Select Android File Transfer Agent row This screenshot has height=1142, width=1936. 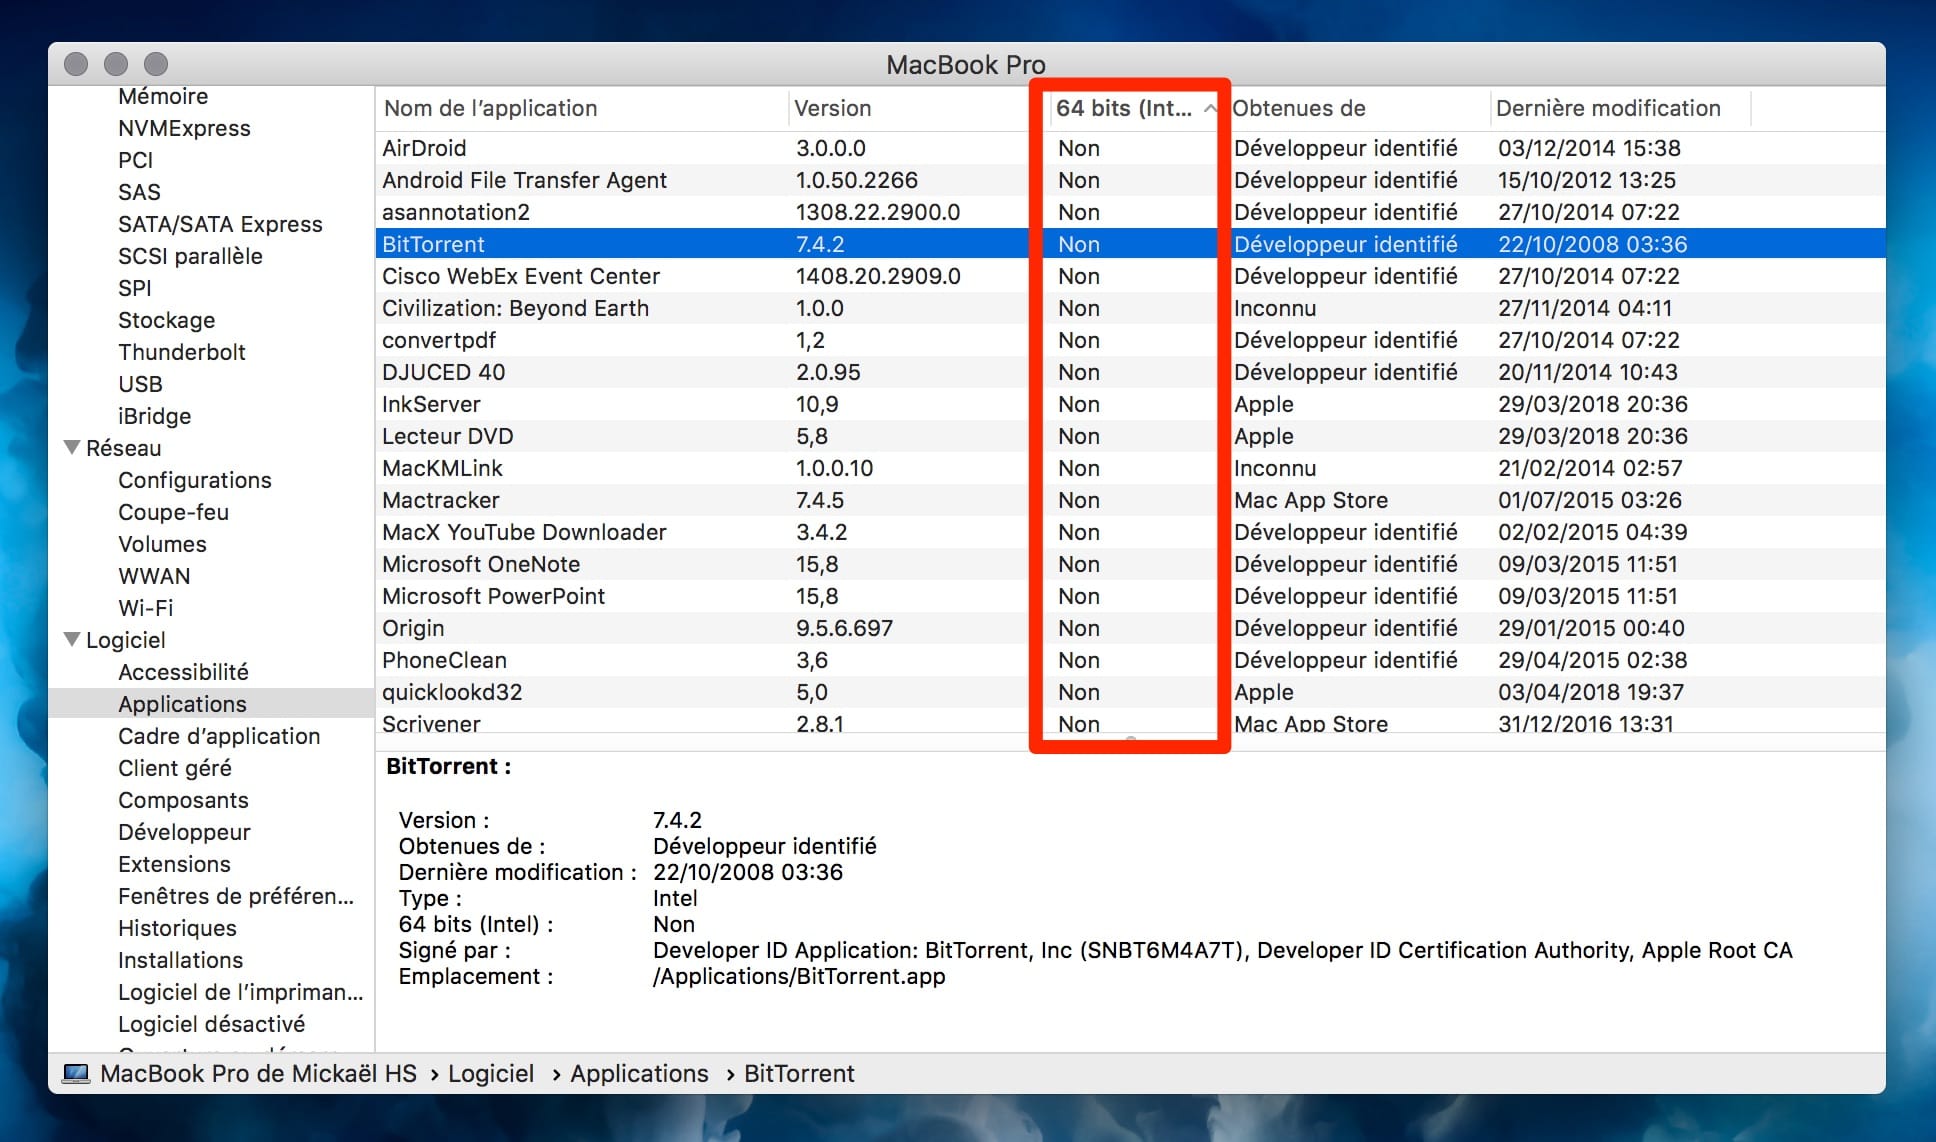[x=1130, y=180]
